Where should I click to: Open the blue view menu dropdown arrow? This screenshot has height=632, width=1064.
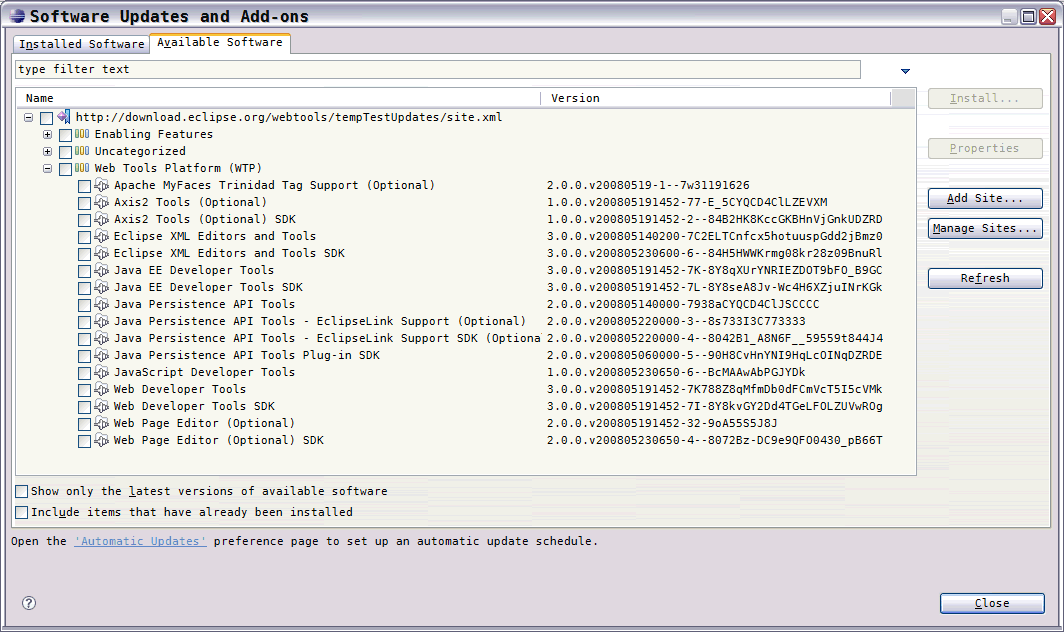coord(905,71)
